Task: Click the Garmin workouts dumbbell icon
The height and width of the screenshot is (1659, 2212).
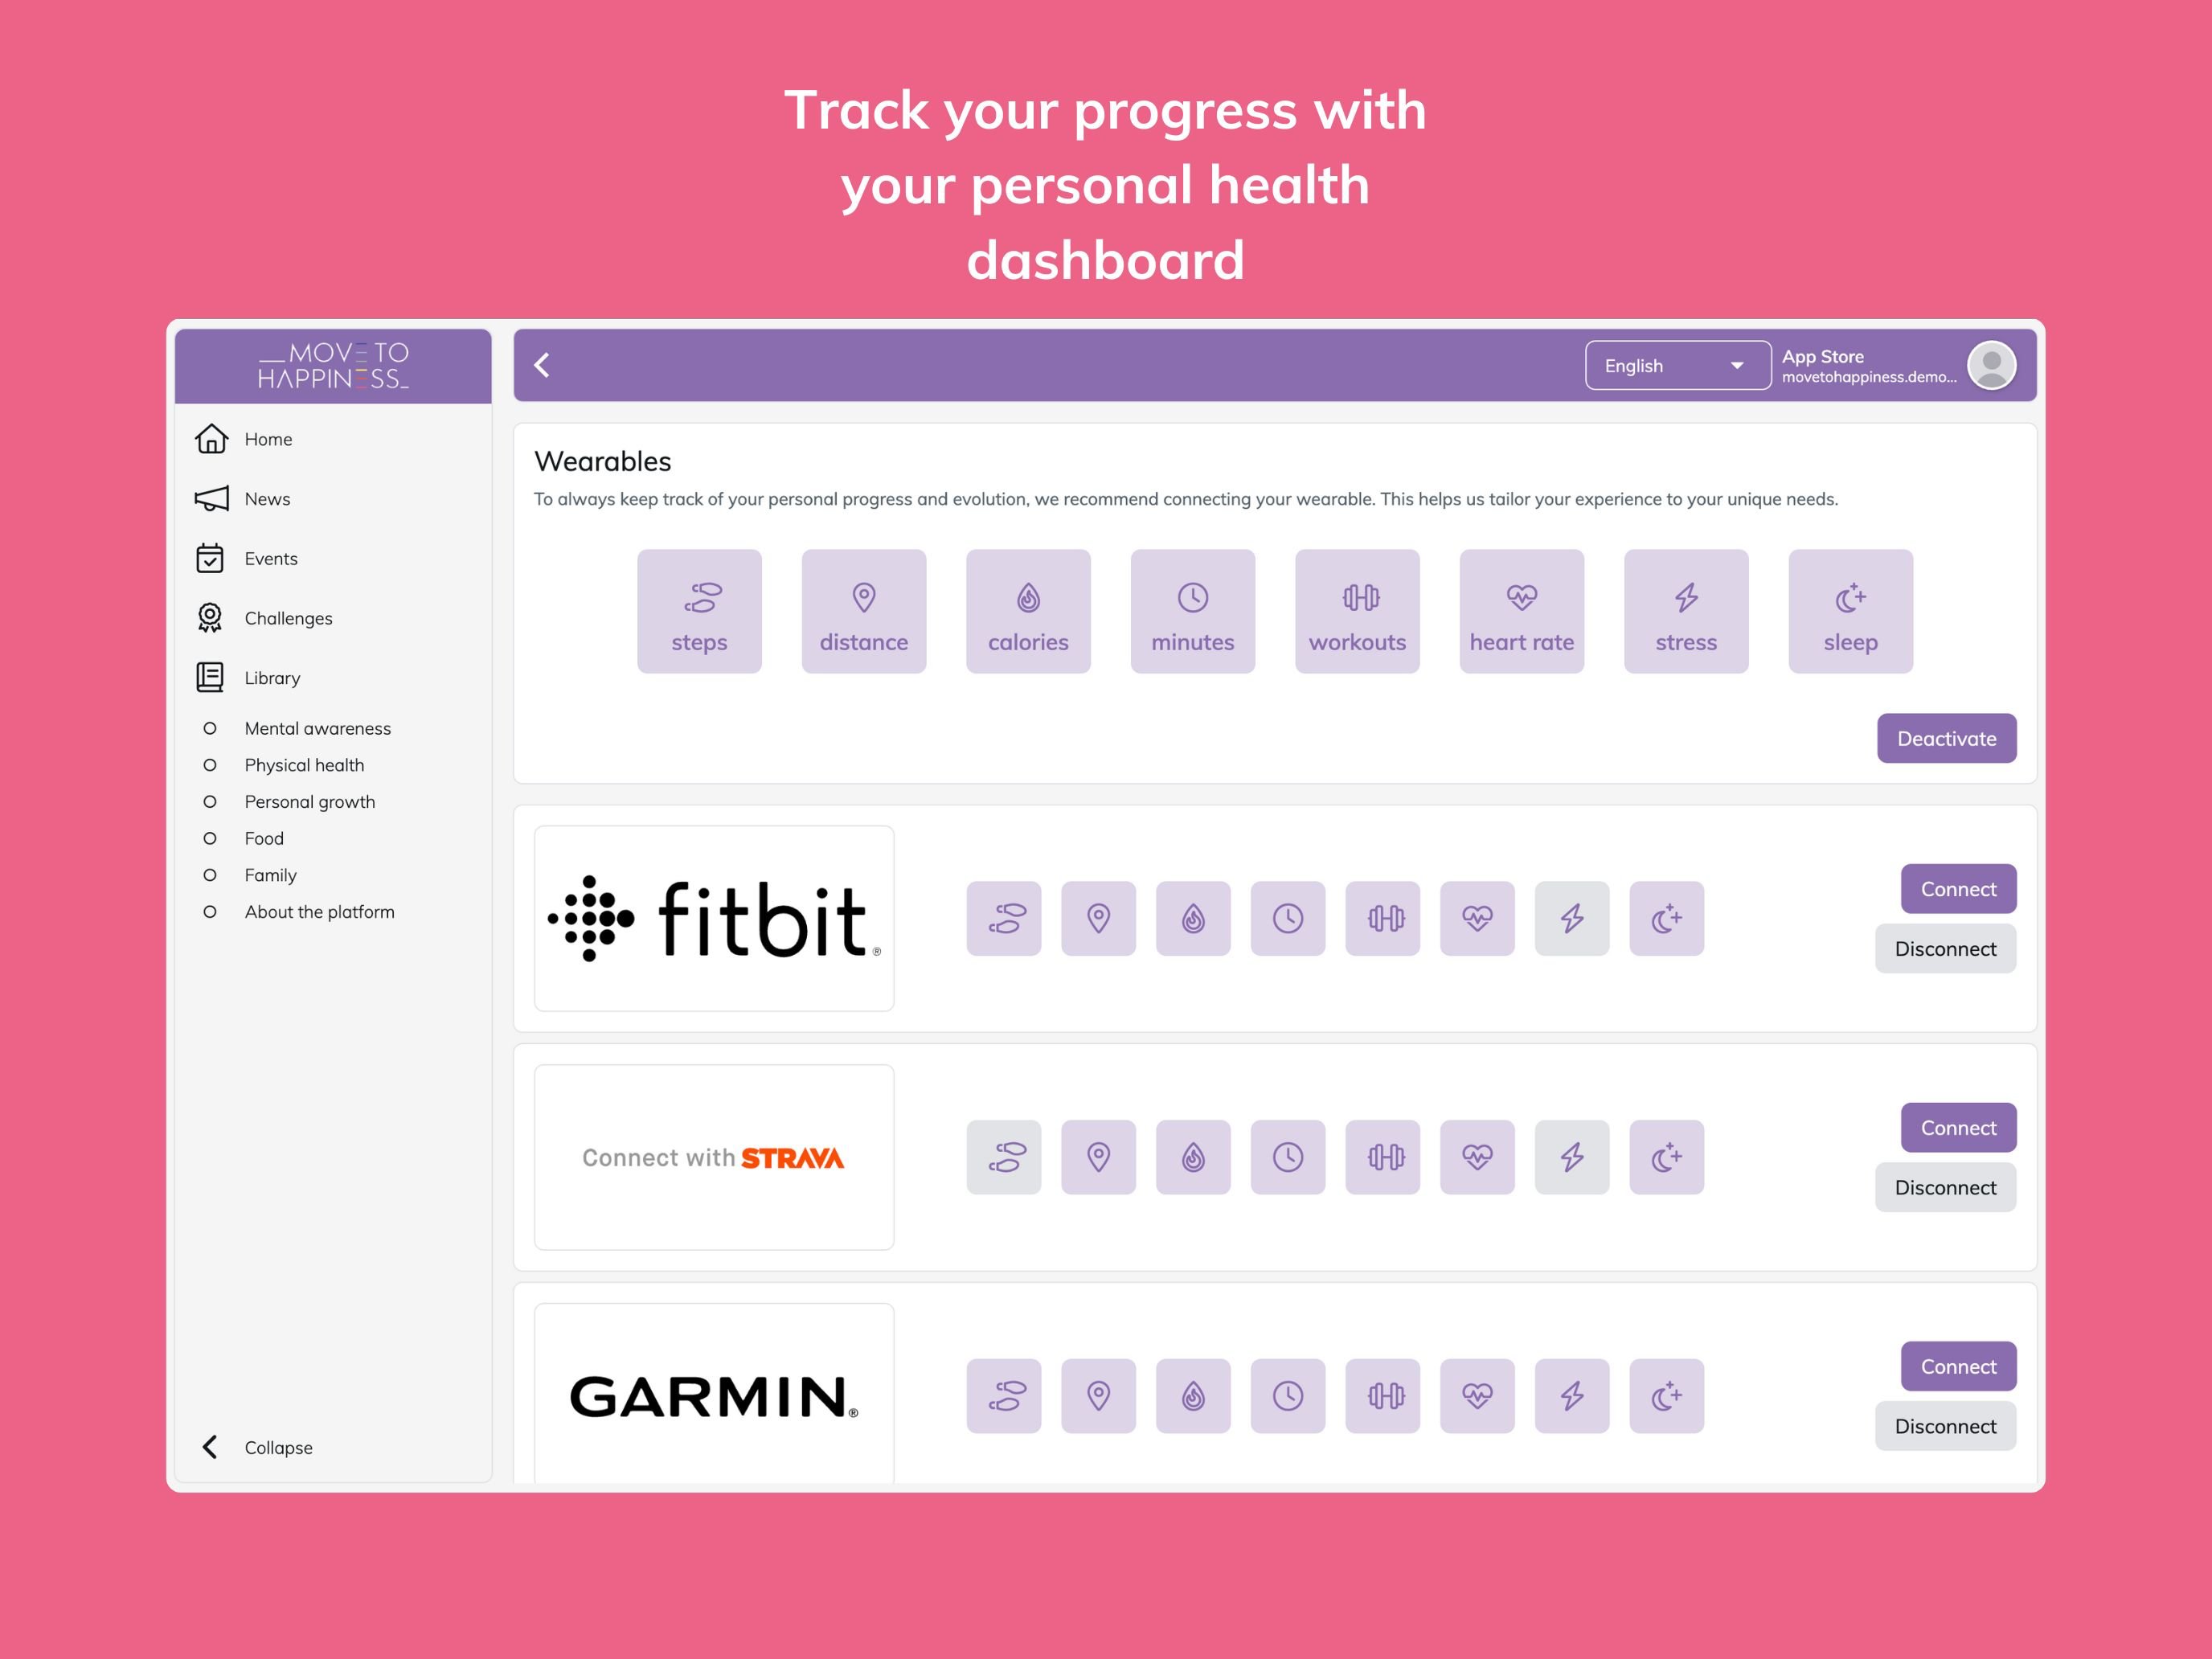Action: pos(1383,1396)
